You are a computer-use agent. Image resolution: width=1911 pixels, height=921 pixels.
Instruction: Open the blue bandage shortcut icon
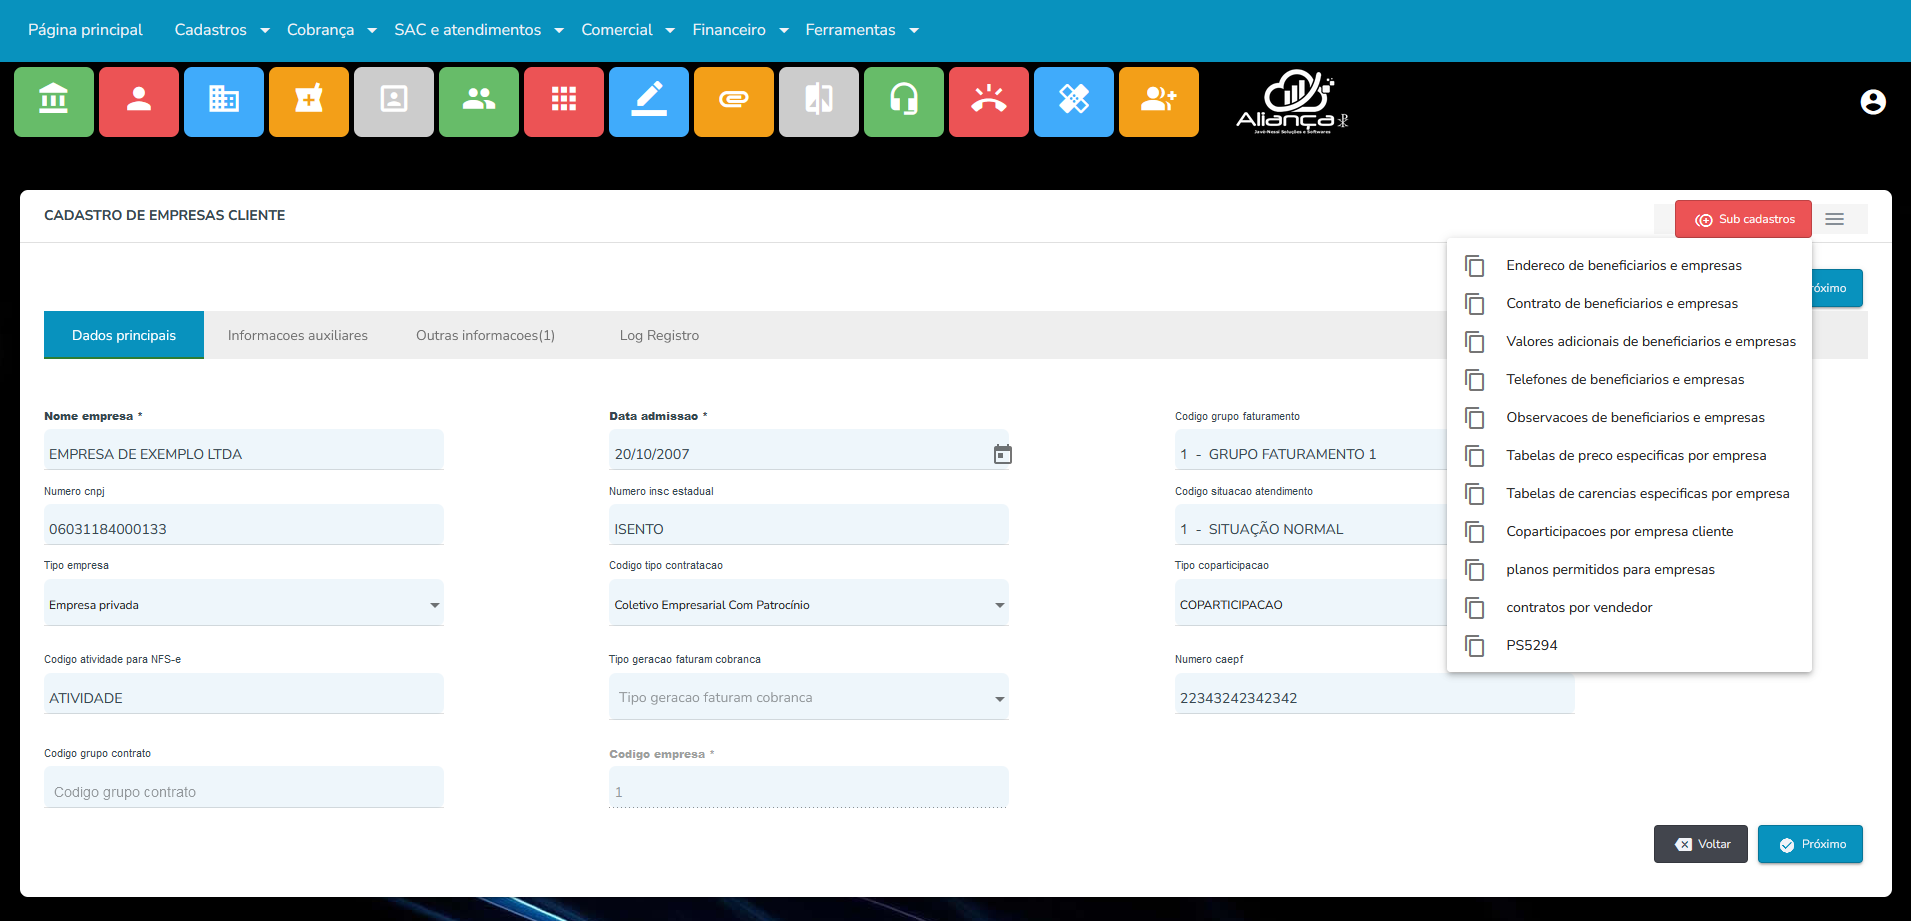tap(1074, 101)
